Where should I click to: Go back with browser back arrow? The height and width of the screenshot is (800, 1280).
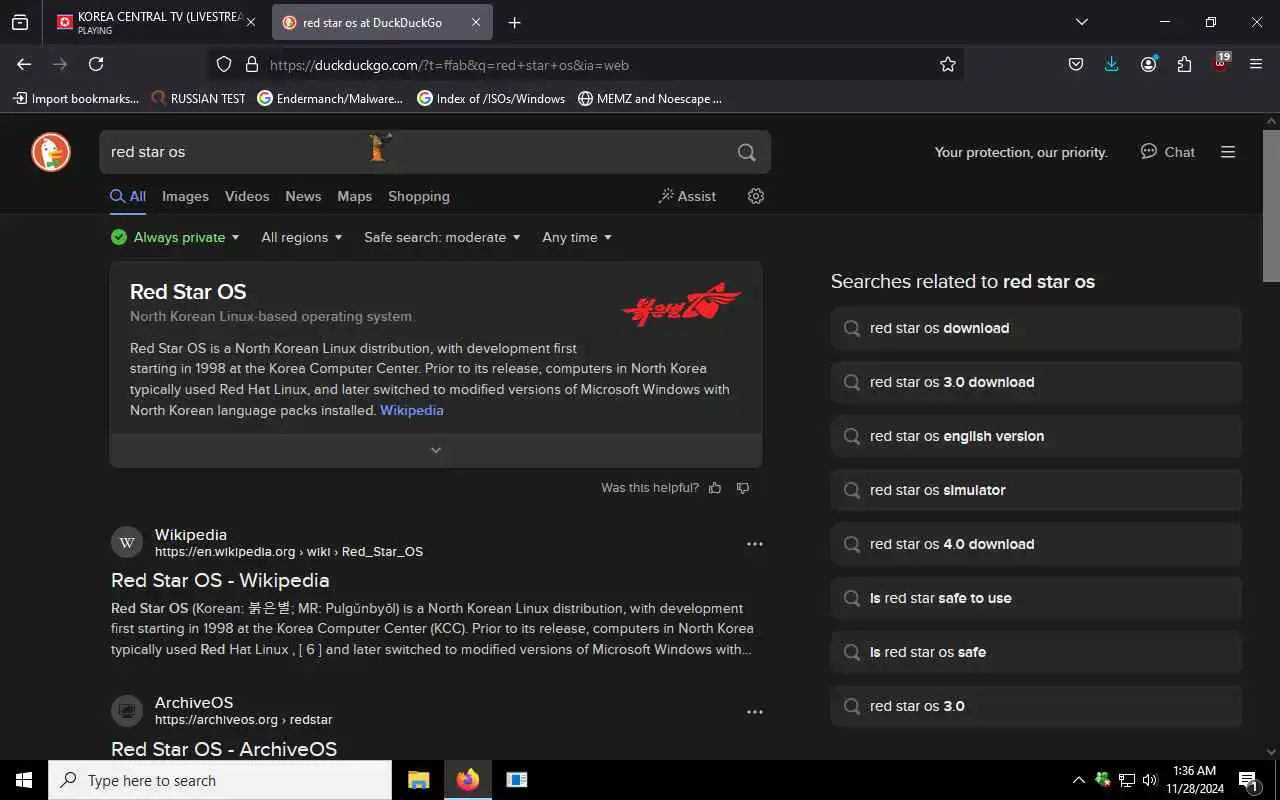tap(24, 64)
